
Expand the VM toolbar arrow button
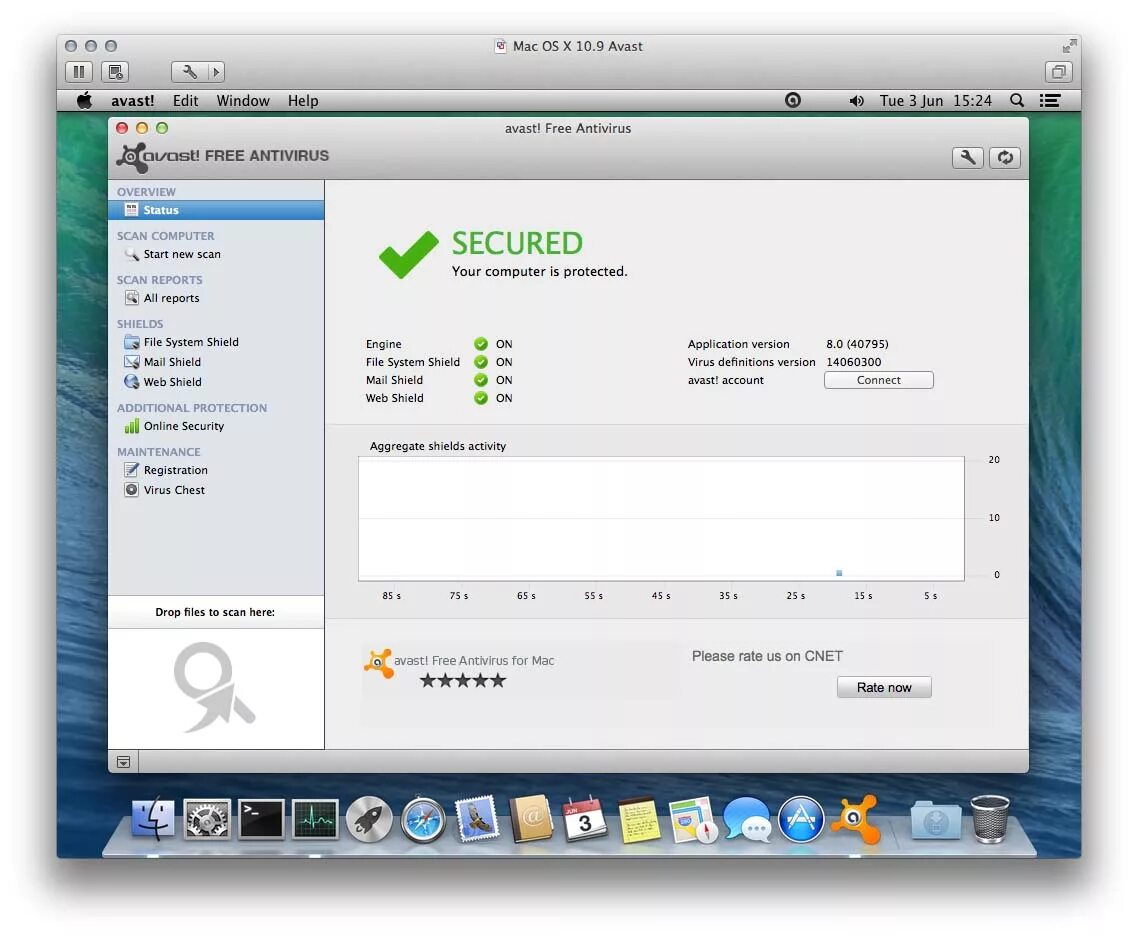216,72
